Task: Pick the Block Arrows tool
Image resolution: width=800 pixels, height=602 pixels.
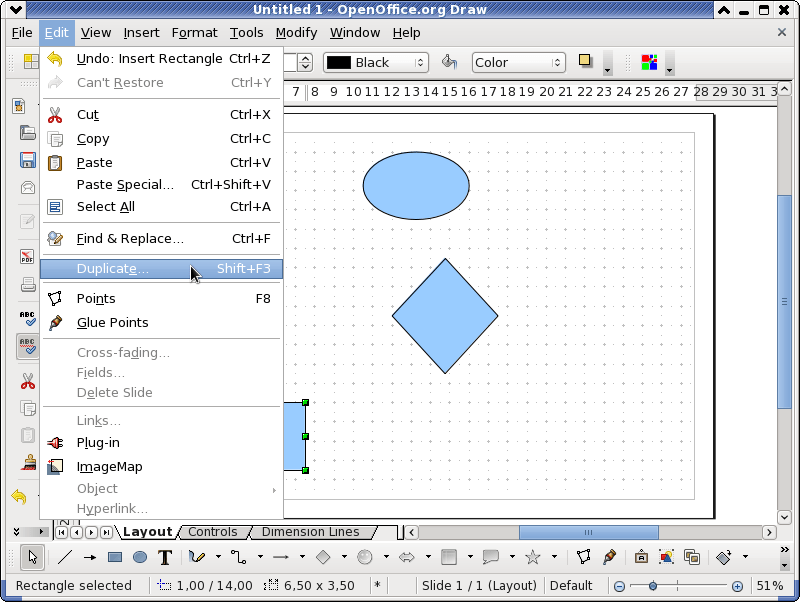Action: click(x=407, y=557)
